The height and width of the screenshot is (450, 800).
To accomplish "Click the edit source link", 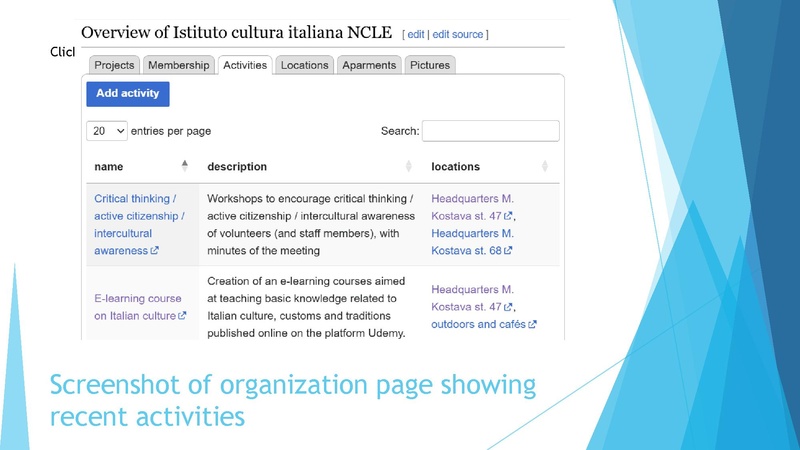I will 458,35.
